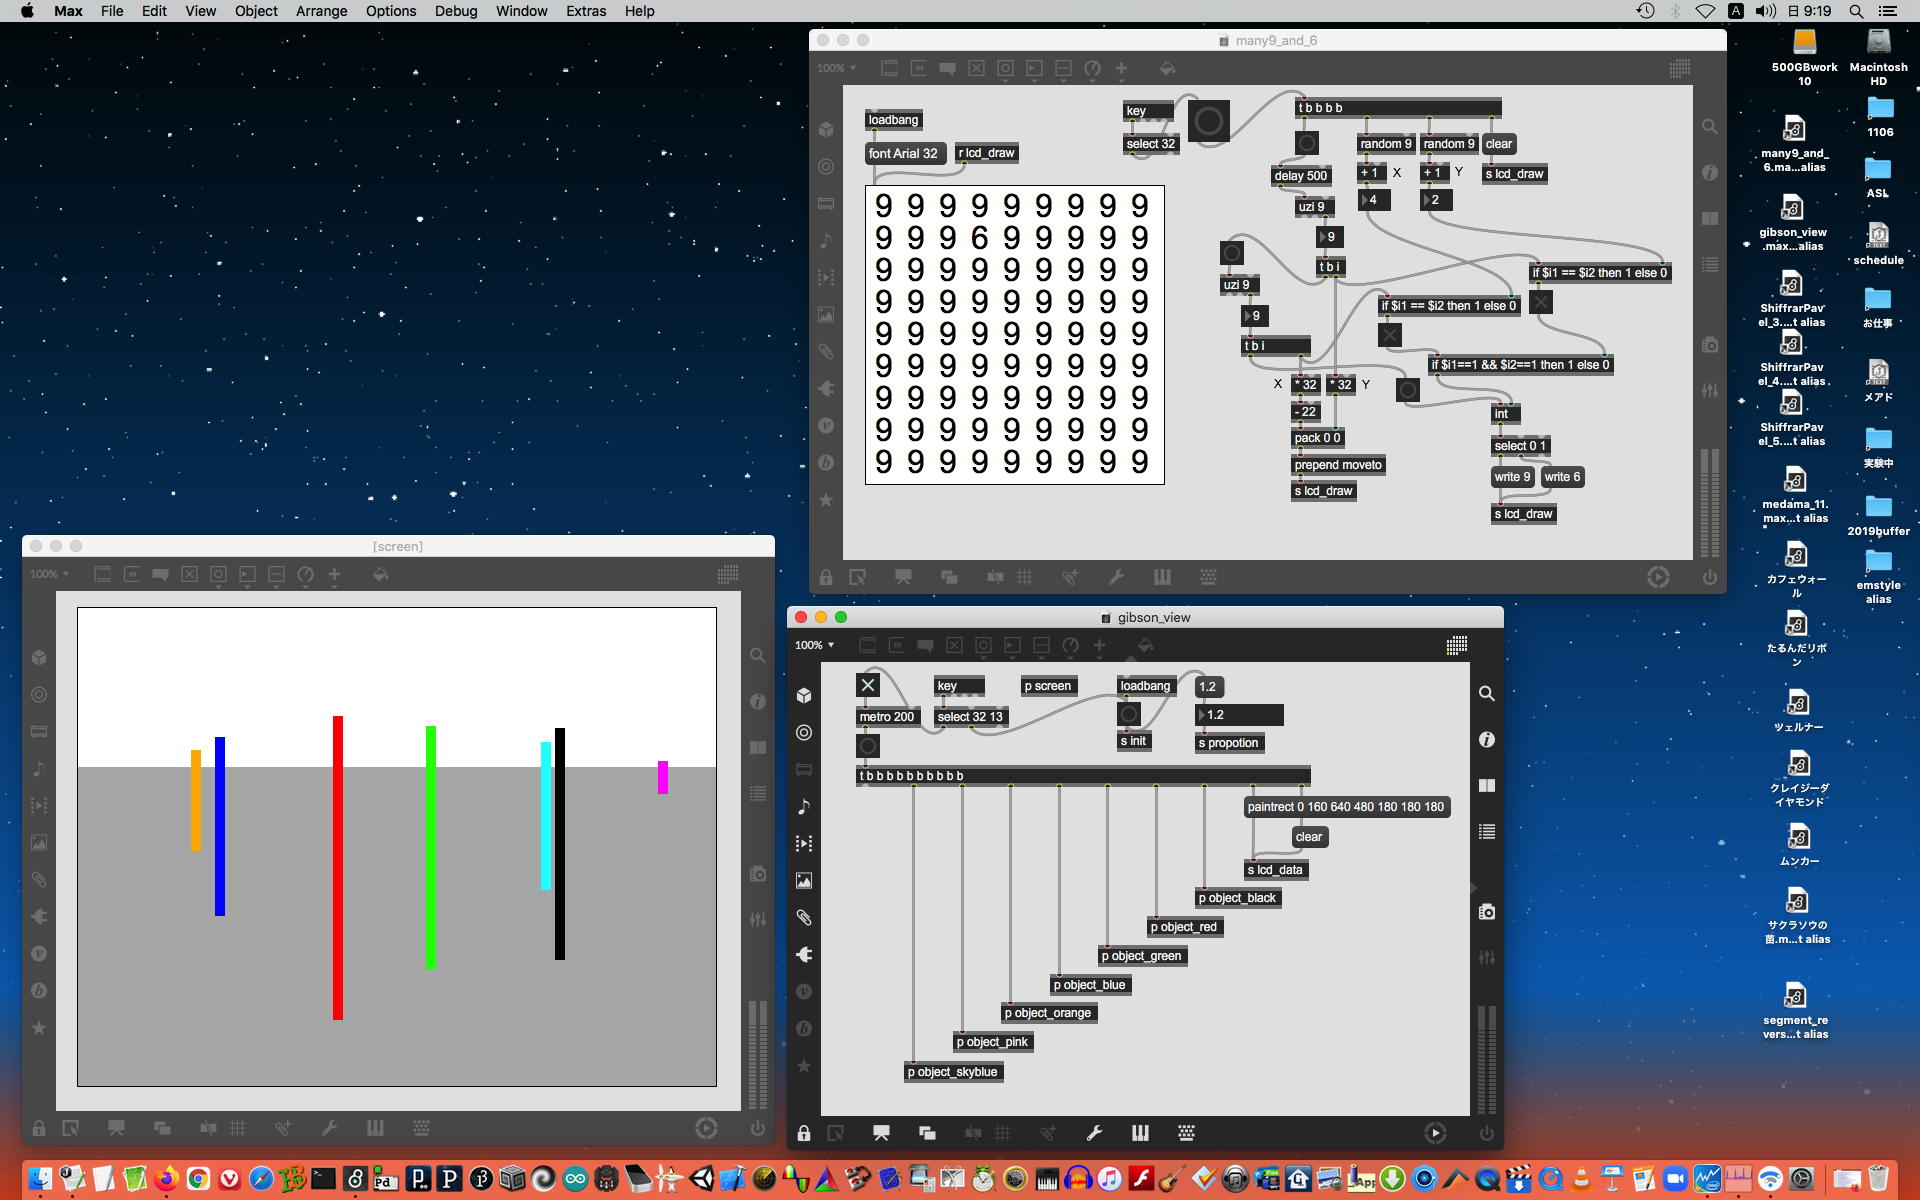This screenshot has height=1200, width=1920.
Task: Open the piano keyboard icon in gibson_view
Action: (1140, 1133)
